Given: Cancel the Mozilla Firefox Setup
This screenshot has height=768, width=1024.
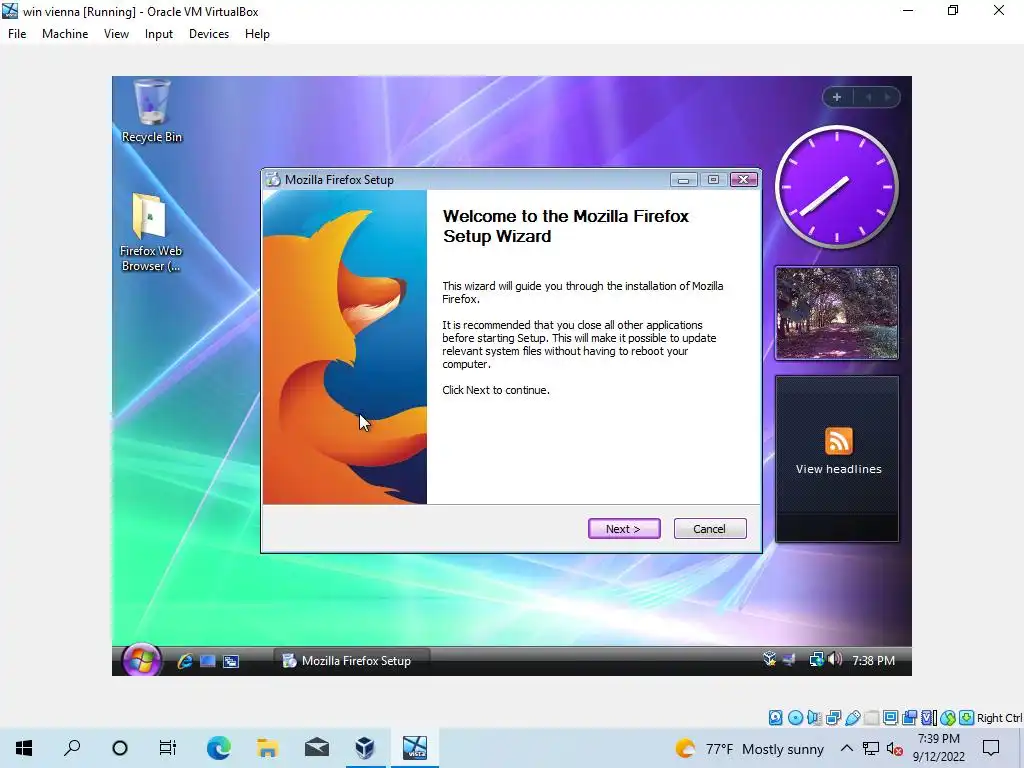Looking at the screenshot, I should click(x=709, y=528).
